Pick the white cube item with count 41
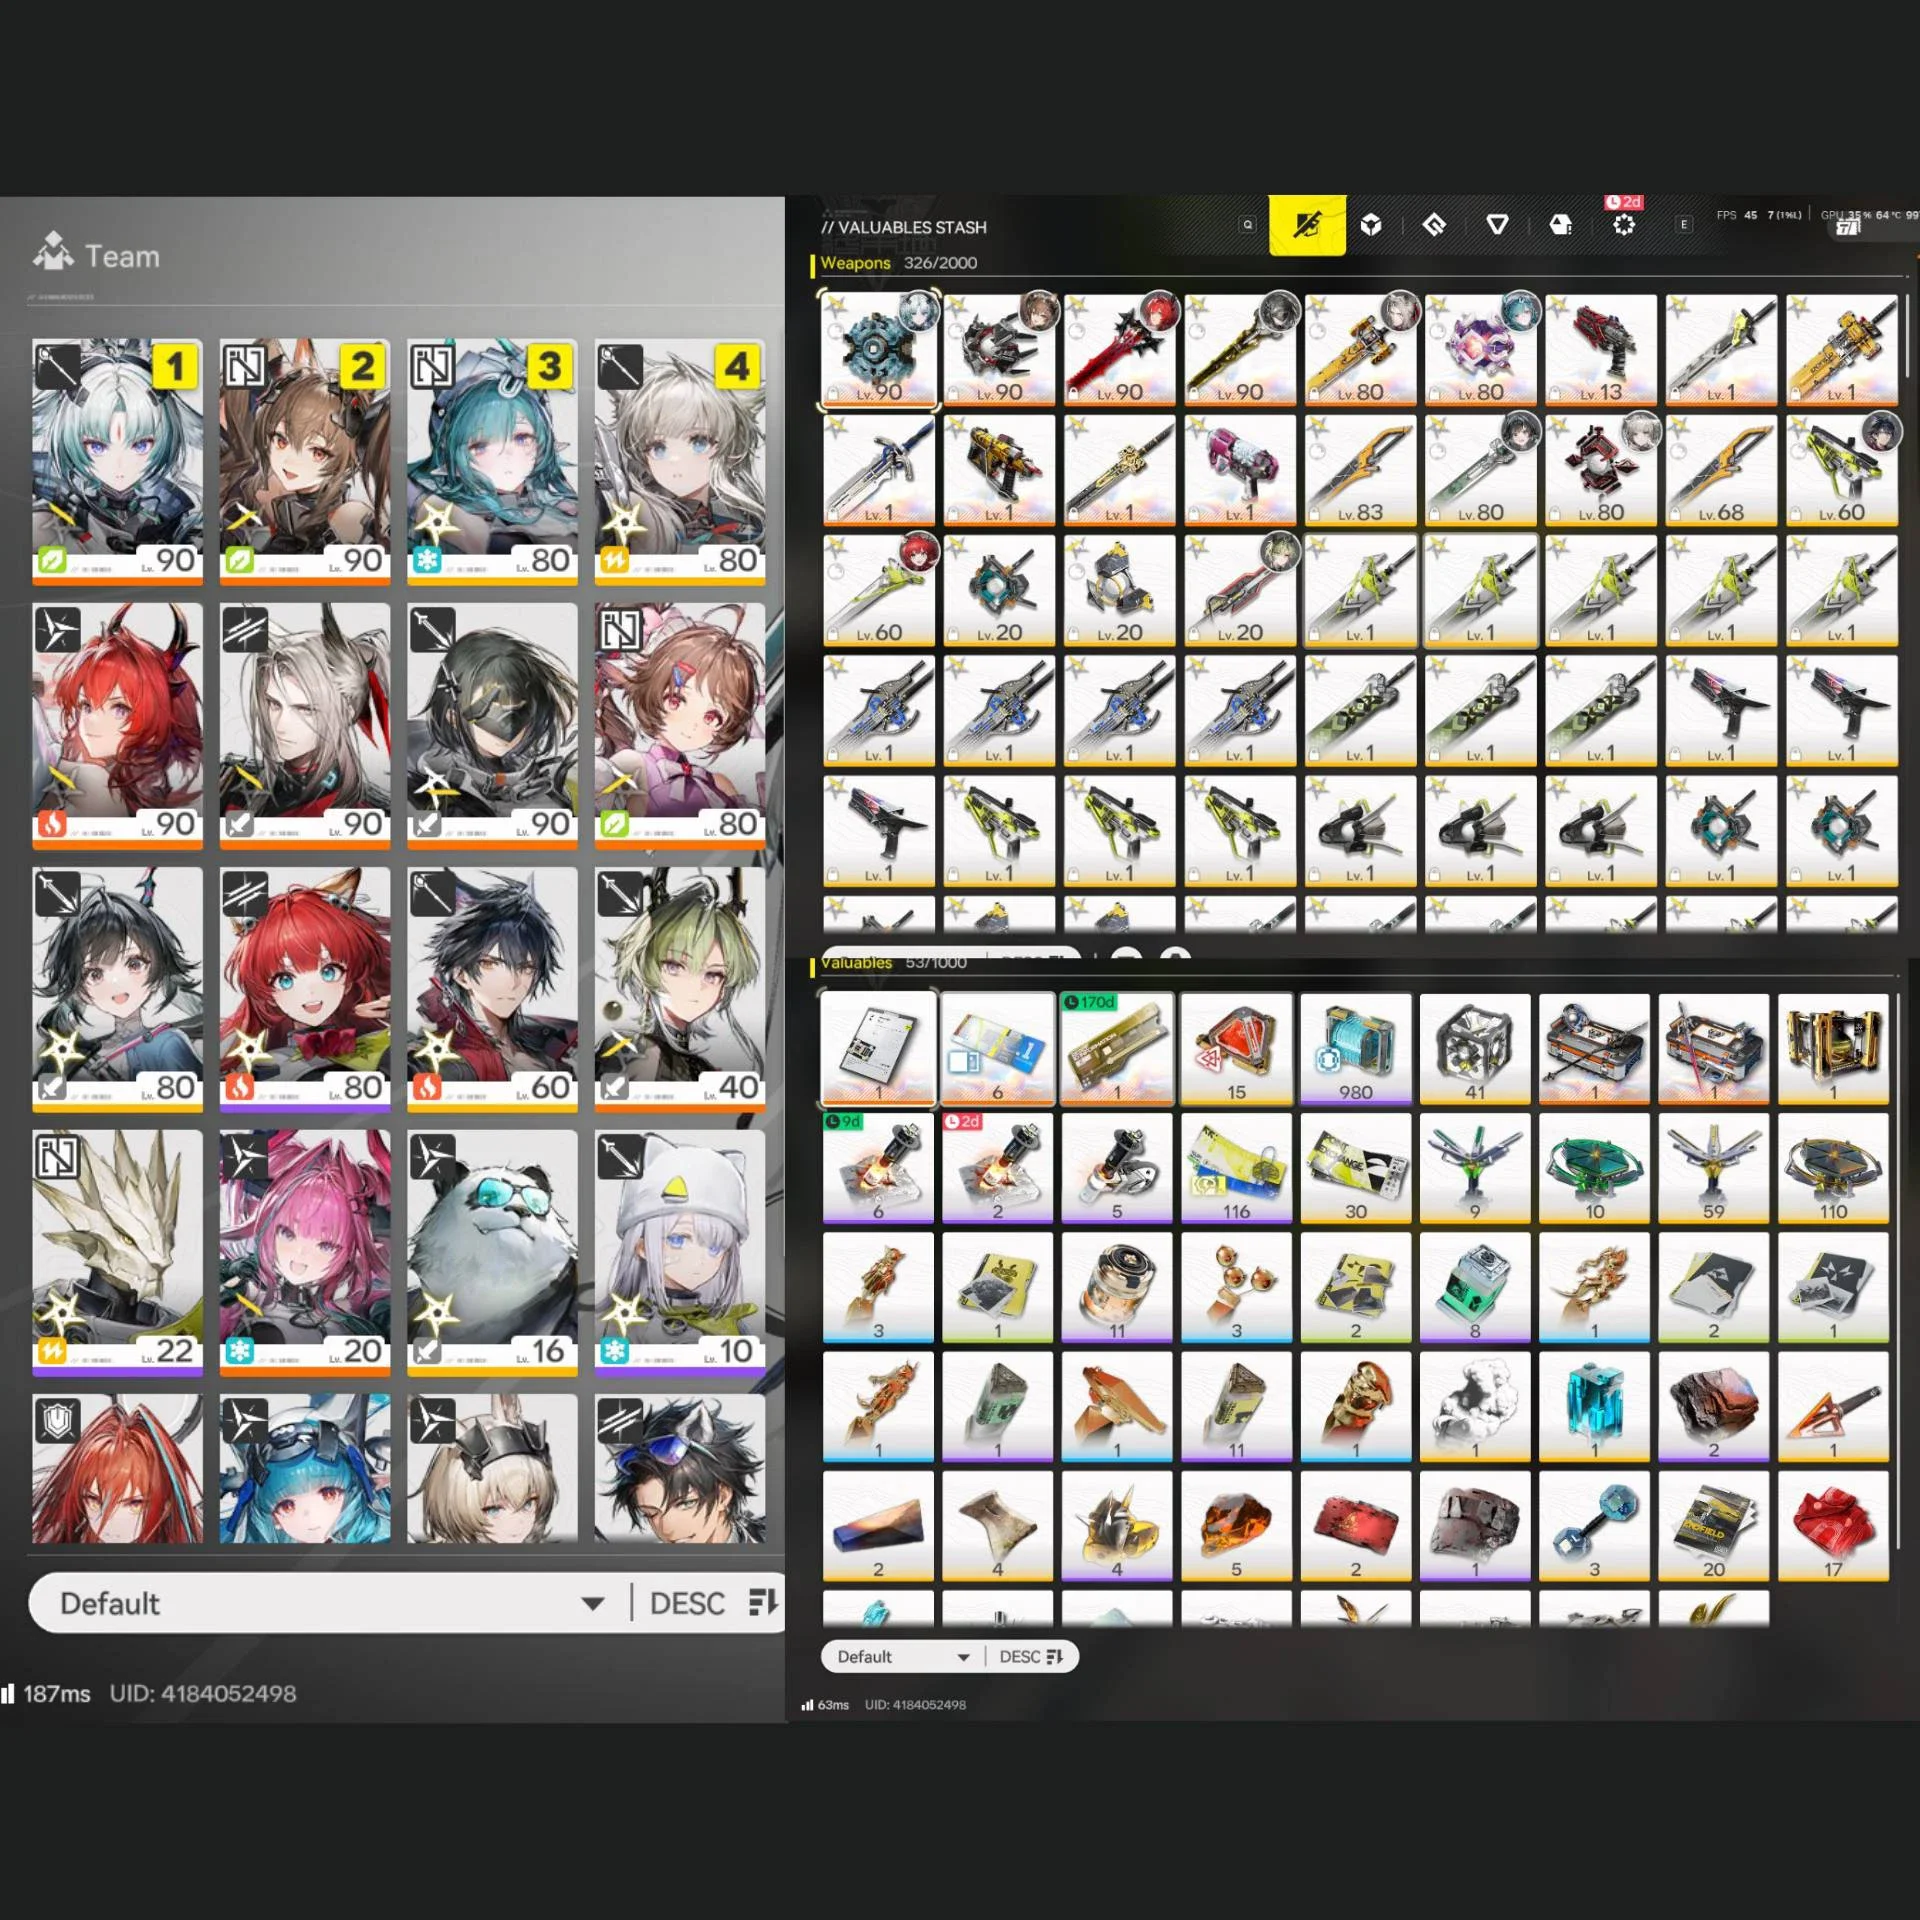Screen dimensions: 1920x1920 click(1475, 1048)
